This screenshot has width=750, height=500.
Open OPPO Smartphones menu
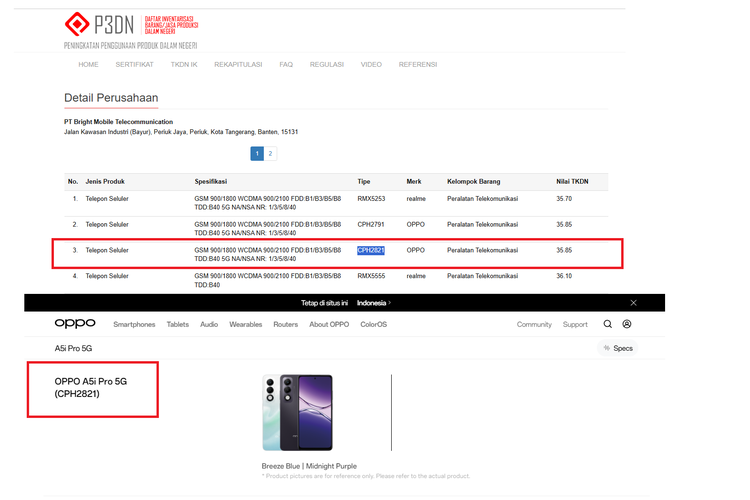[134, 324]
